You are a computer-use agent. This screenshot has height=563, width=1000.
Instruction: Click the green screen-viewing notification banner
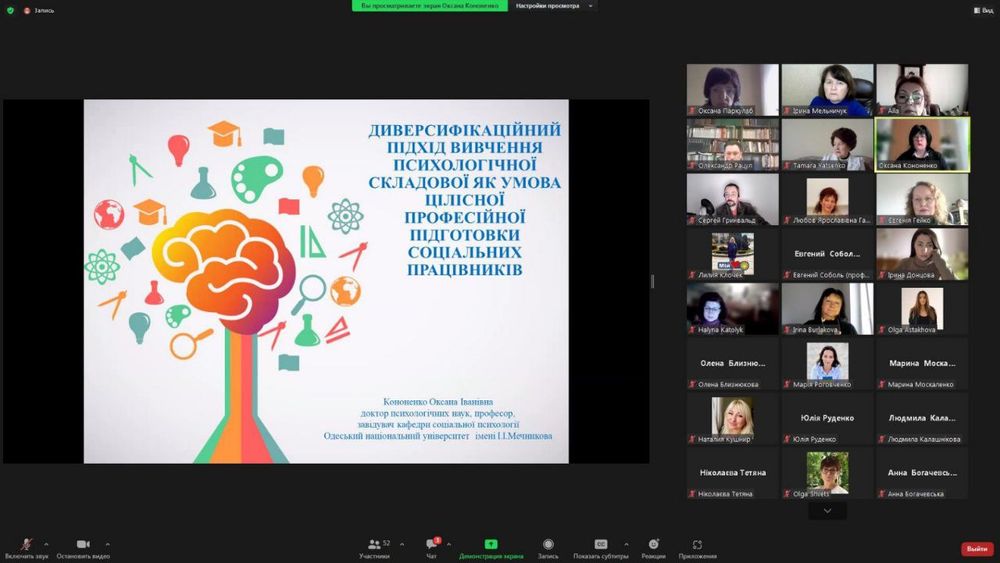pyautogui.click(x=429, y=6)
